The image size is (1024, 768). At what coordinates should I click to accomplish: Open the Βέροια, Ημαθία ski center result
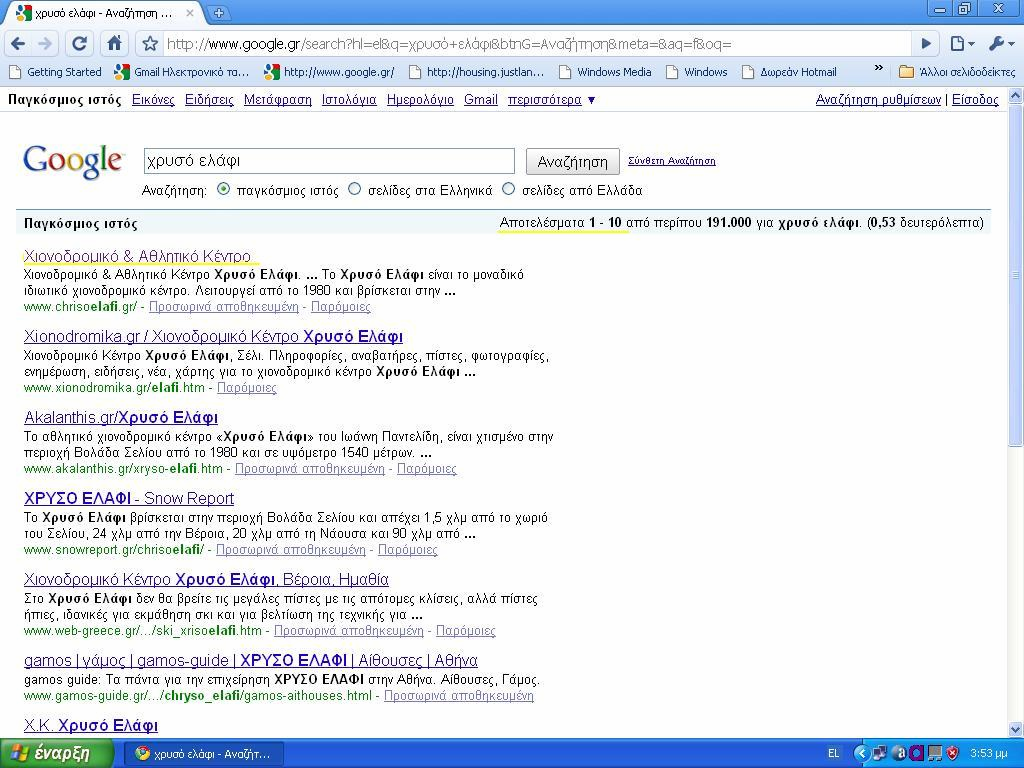(x=206, y=579)
